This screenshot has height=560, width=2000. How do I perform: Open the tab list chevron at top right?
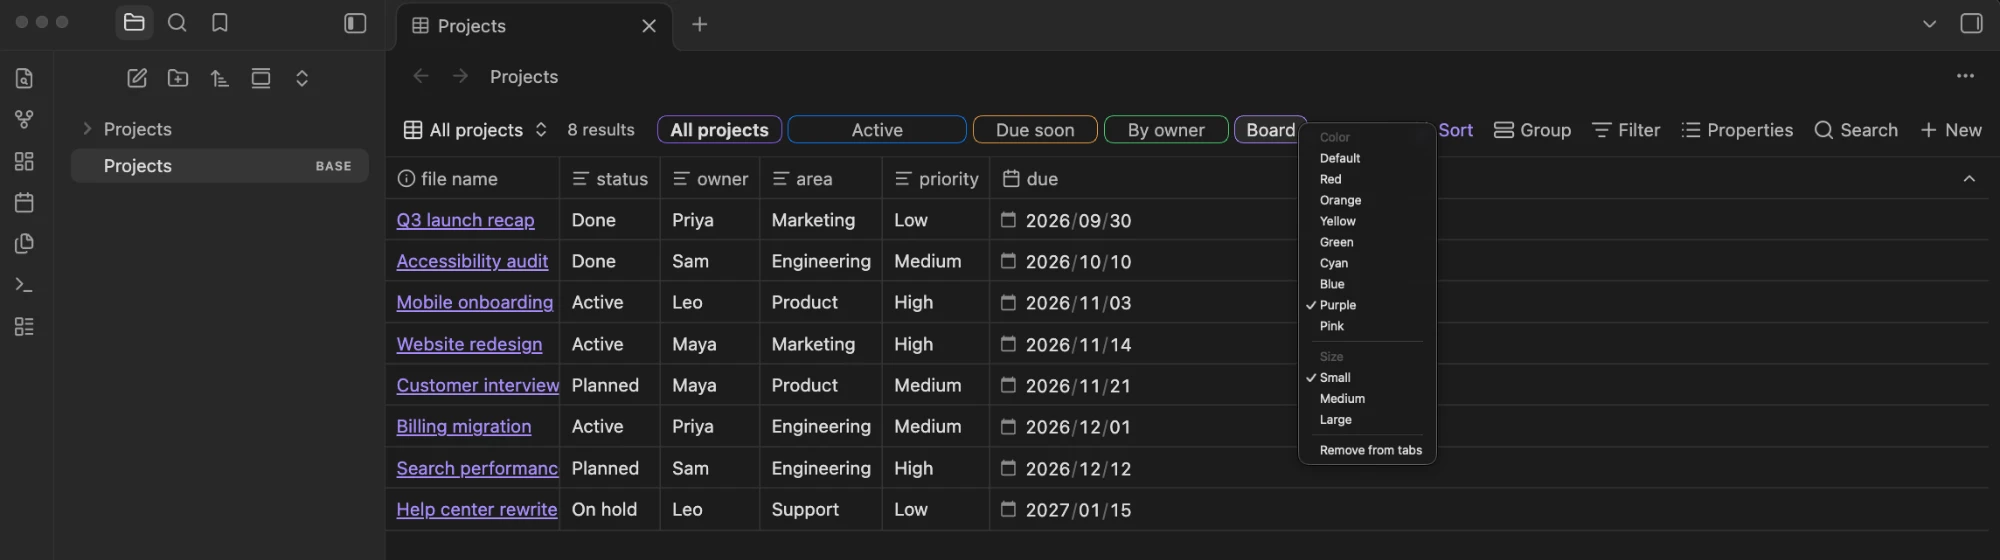point(1929,24)
